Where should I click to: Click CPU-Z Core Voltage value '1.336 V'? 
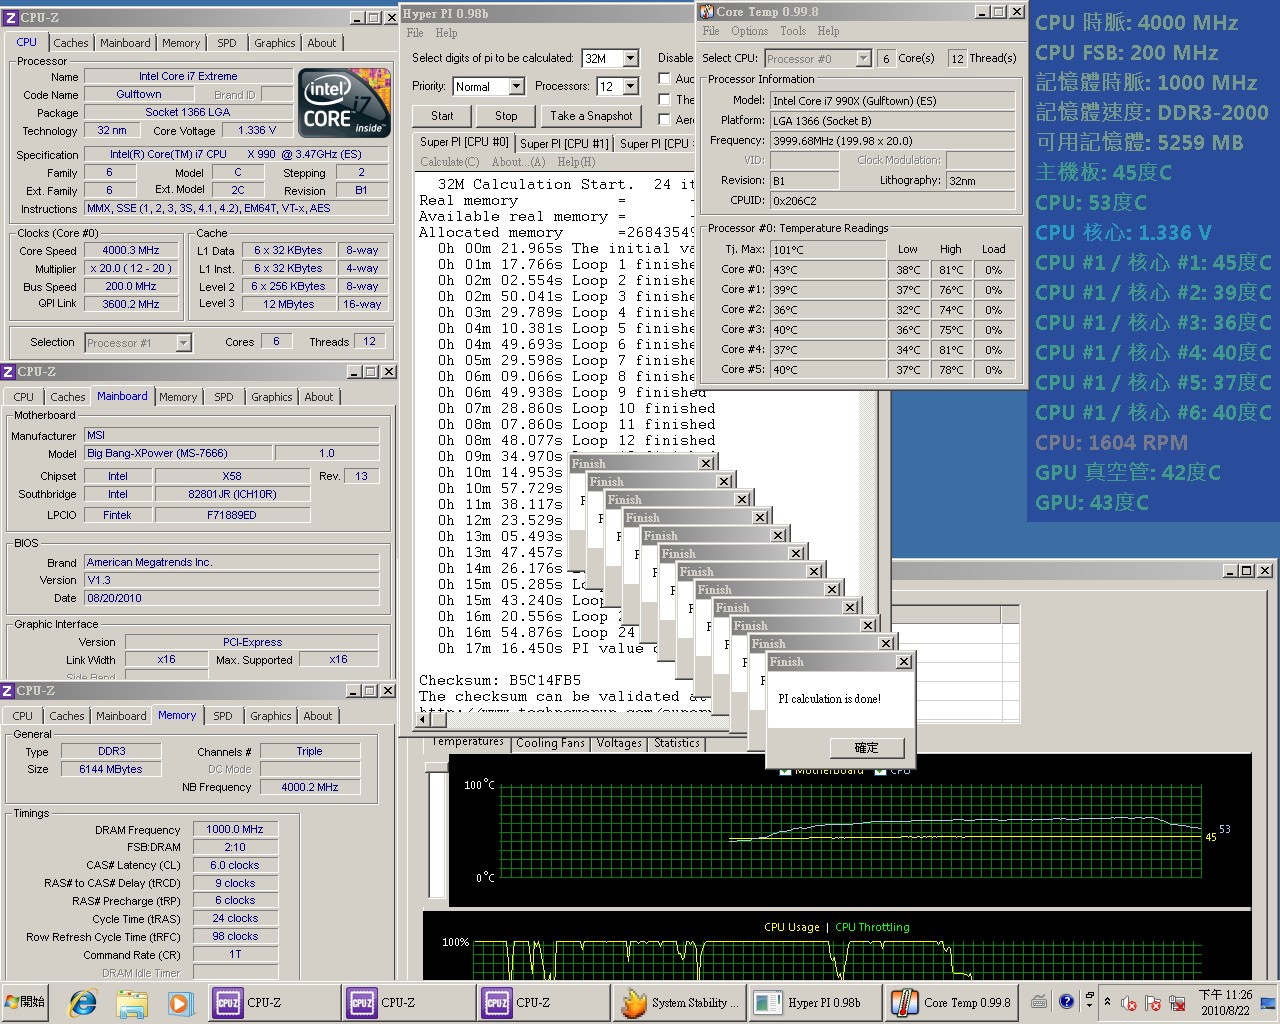point(258,130)
